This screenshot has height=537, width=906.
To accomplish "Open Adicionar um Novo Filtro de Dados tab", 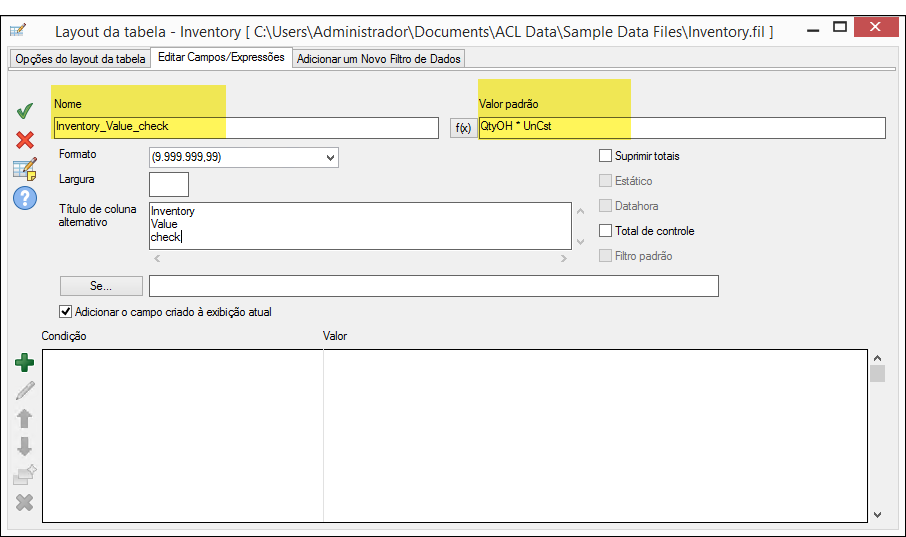I will tap(379, 59).
